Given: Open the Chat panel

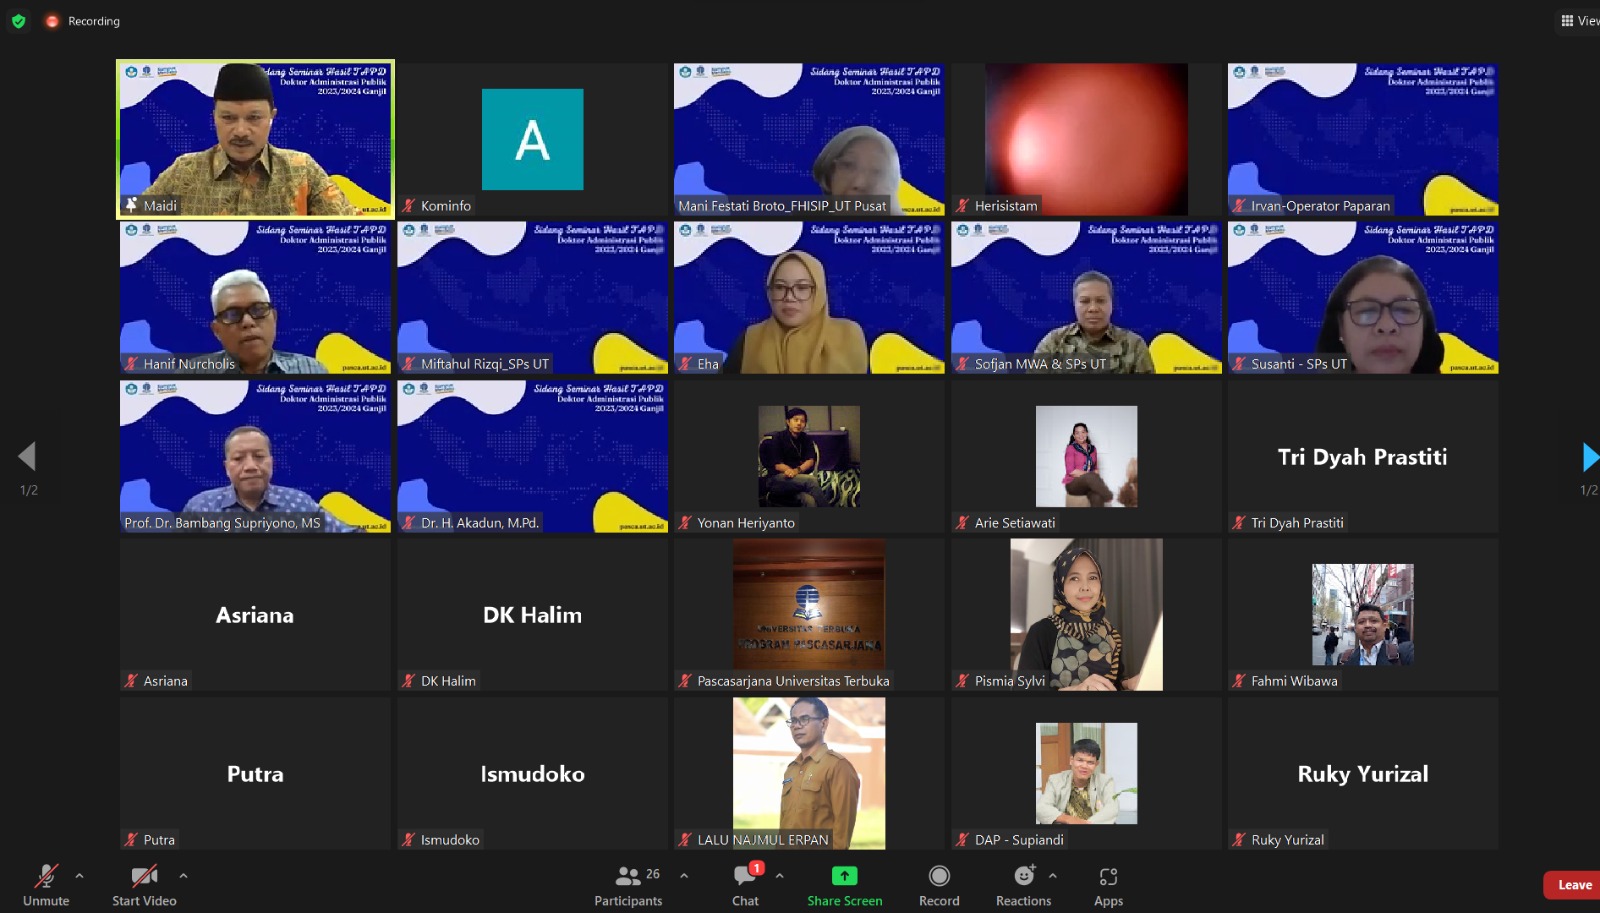Looking at the screenshot, I should click(745, 884).
